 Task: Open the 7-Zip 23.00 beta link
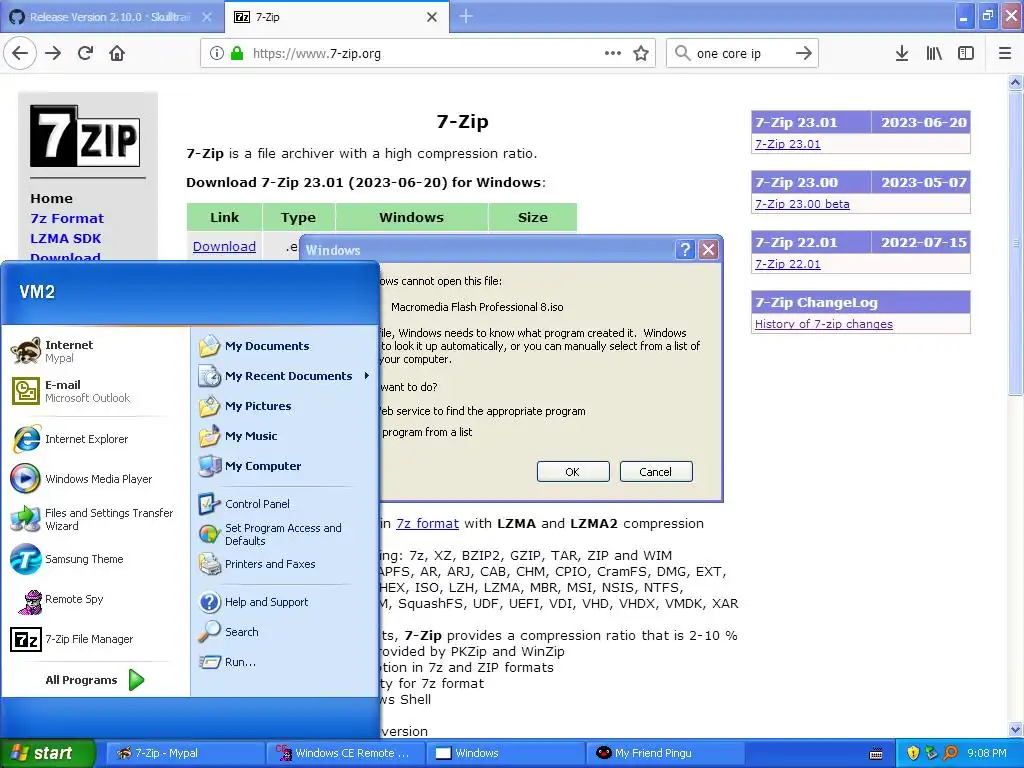click(x=802, y=204)
